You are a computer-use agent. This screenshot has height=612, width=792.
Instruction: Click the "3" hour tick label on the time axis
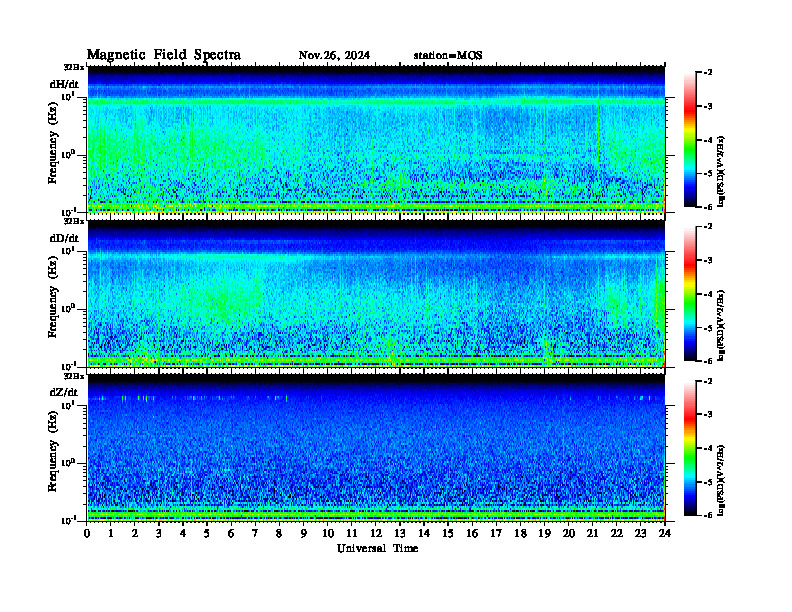[x=159, y=534]
